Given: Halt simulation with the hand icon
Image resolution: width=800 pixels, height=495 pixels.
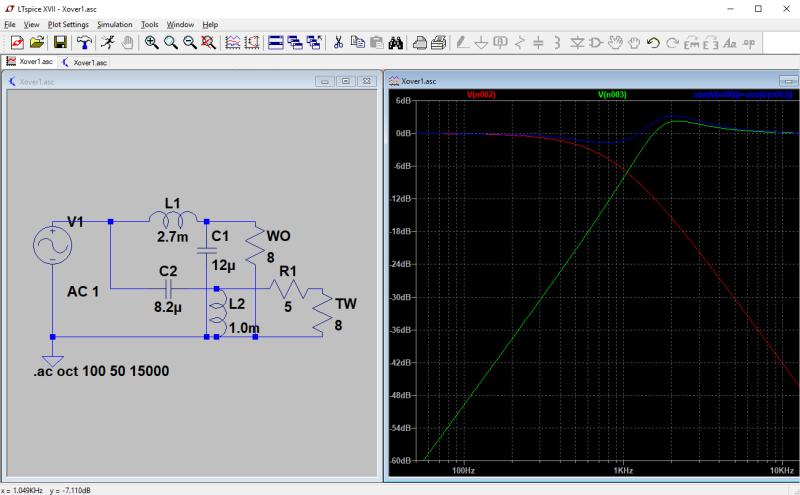Looking at the screenshot, I should click(127, 42).
